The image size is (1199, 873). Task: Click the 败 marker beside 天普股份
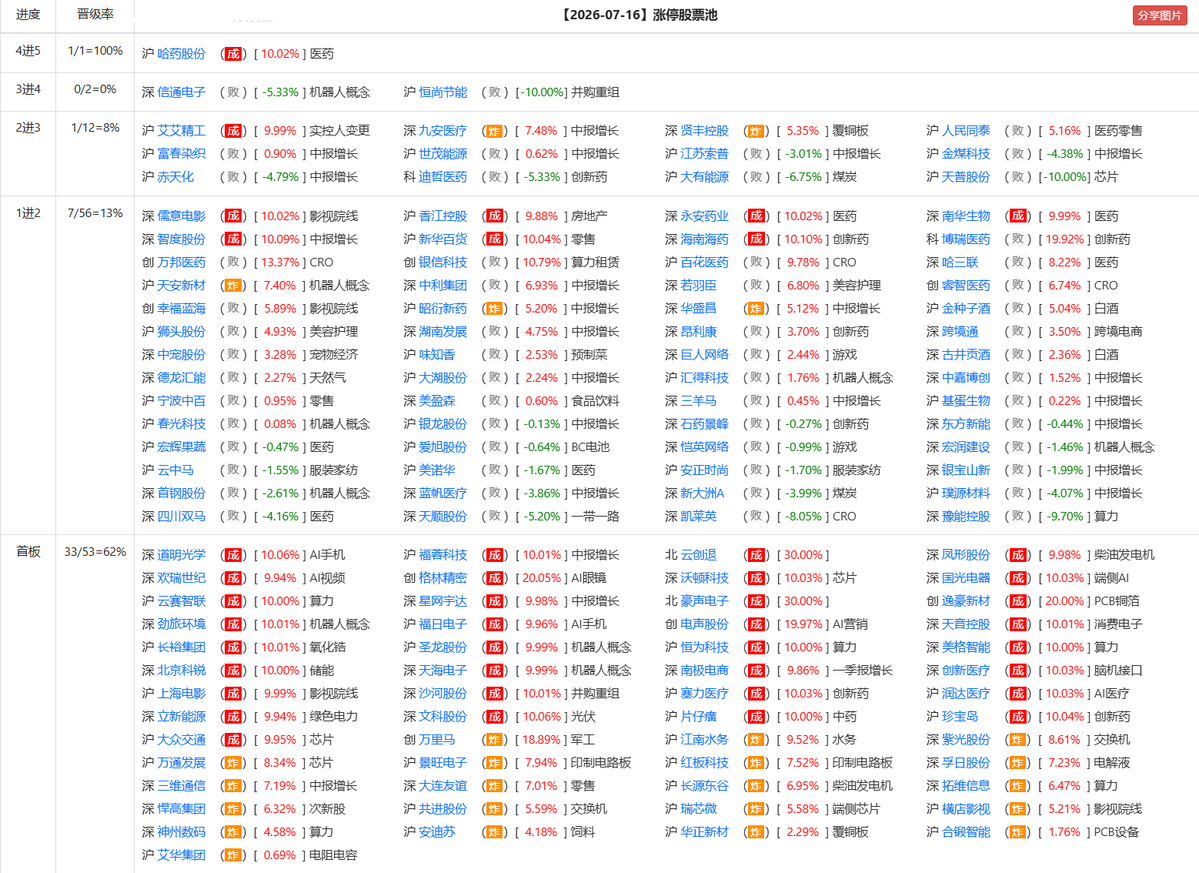pyautogui.click(x=1018, y=177)
